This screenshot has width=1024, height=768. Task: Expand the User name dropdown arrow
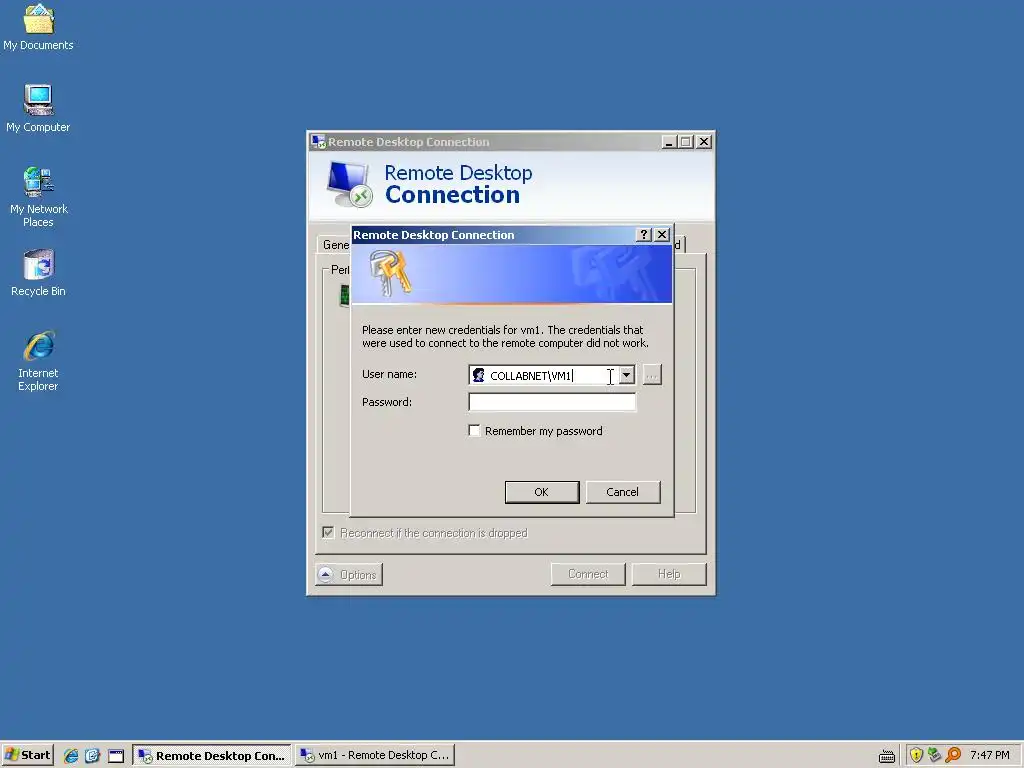coord(626,375)
